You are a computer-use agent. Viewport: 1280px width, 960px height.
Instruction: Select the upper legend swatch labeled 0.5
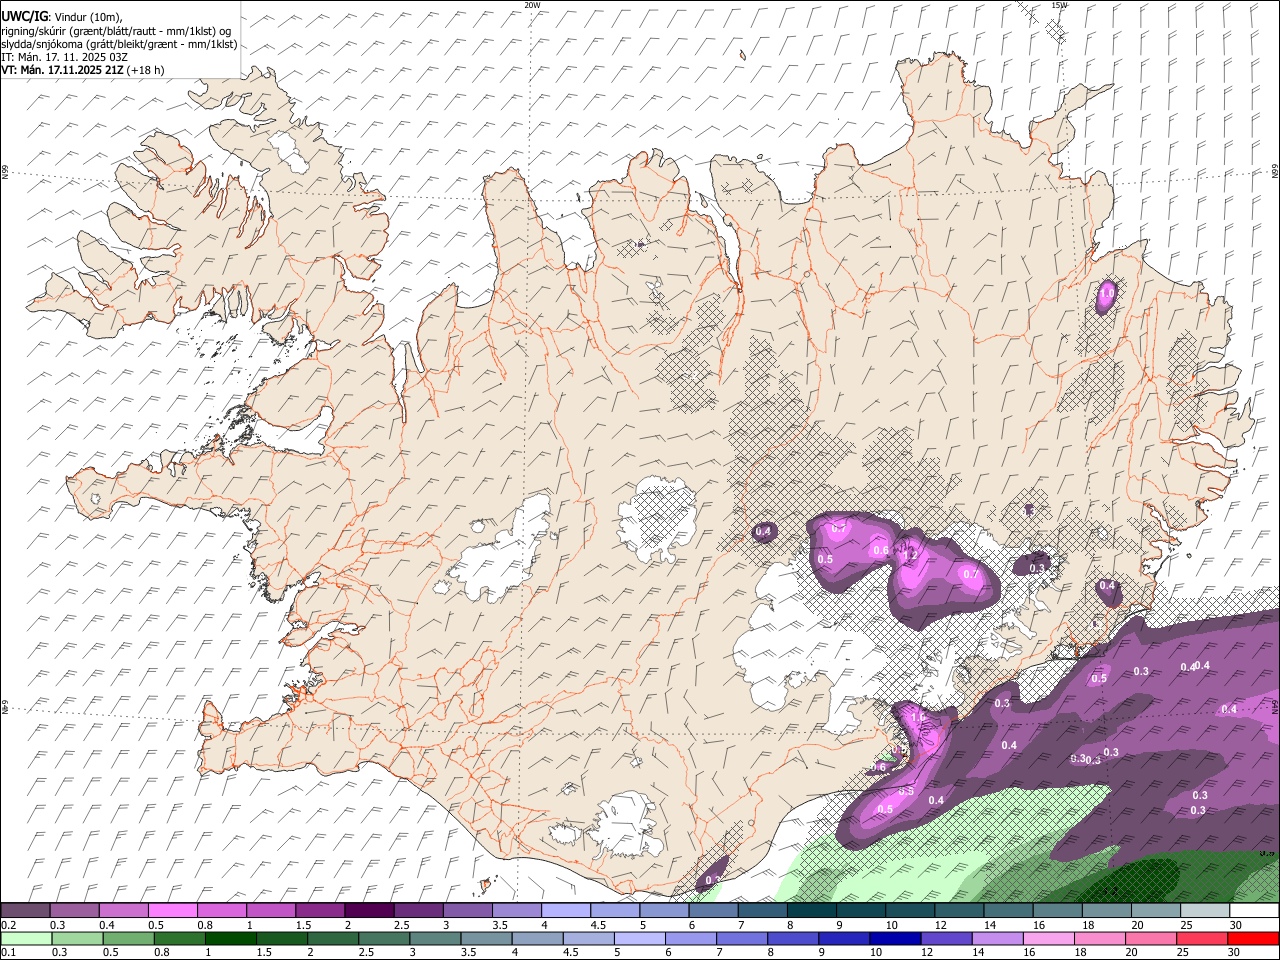coord(172,911)
